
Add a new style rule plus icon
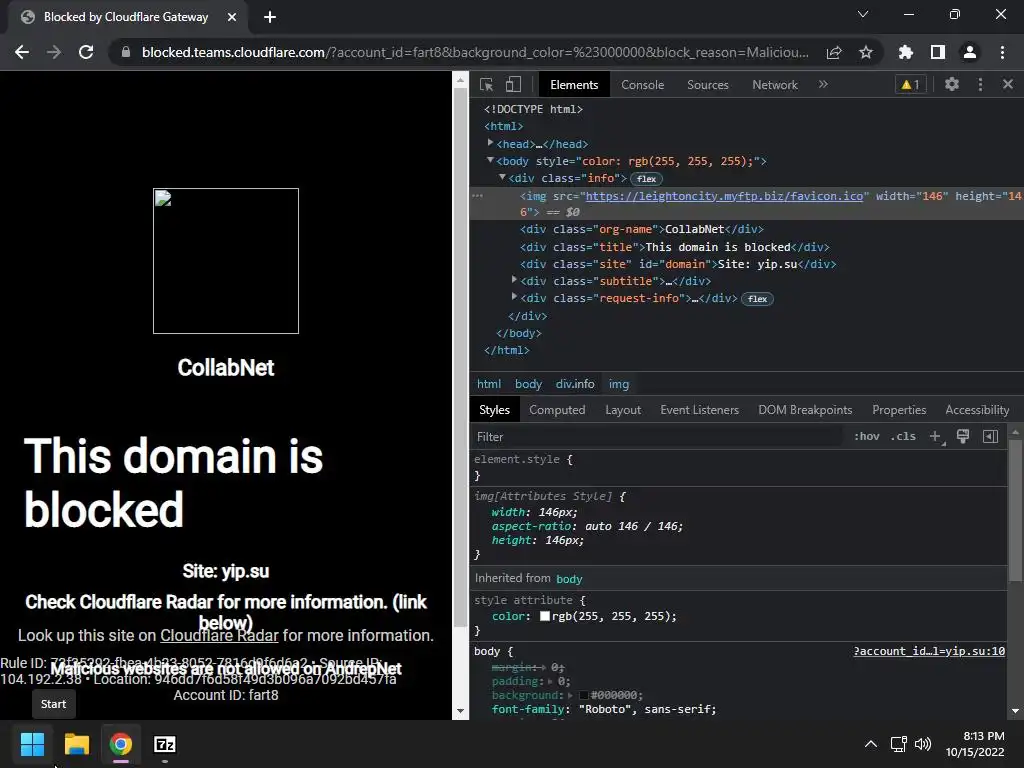point(936,436)
